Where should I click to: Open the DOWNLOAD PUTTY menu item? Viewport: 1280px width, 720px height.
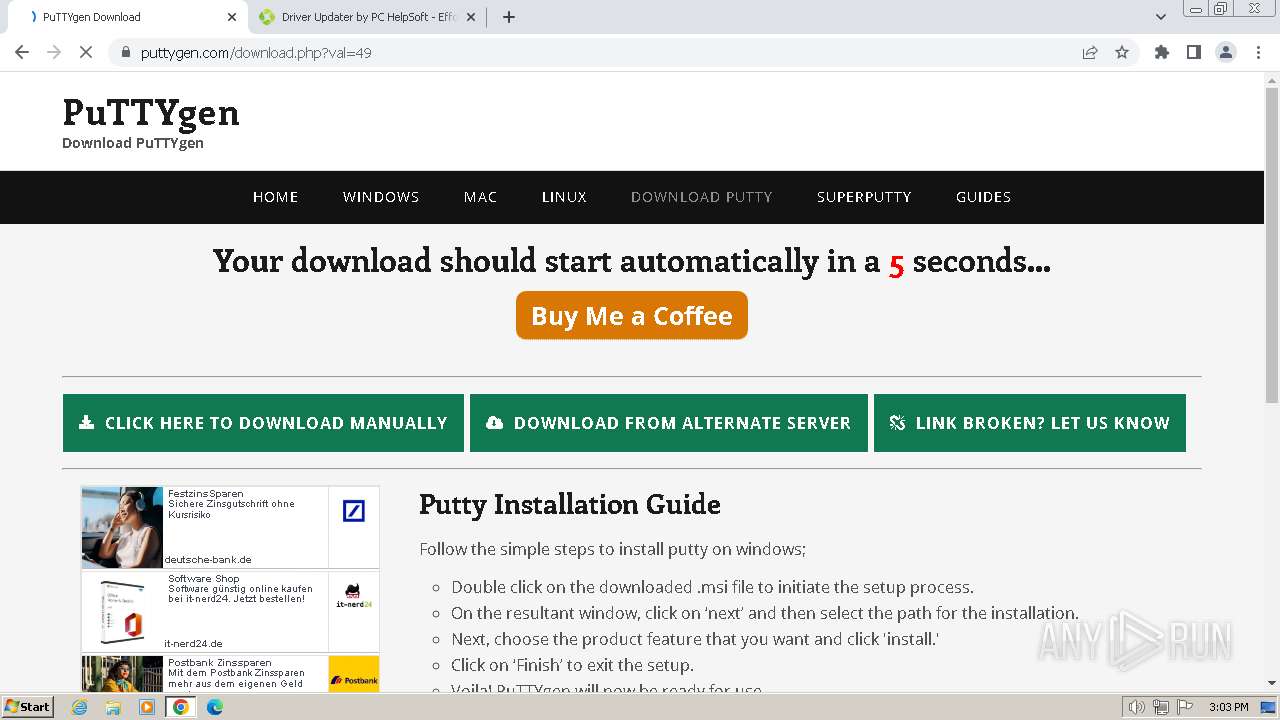pyautogui.click(x=702, y=197)
